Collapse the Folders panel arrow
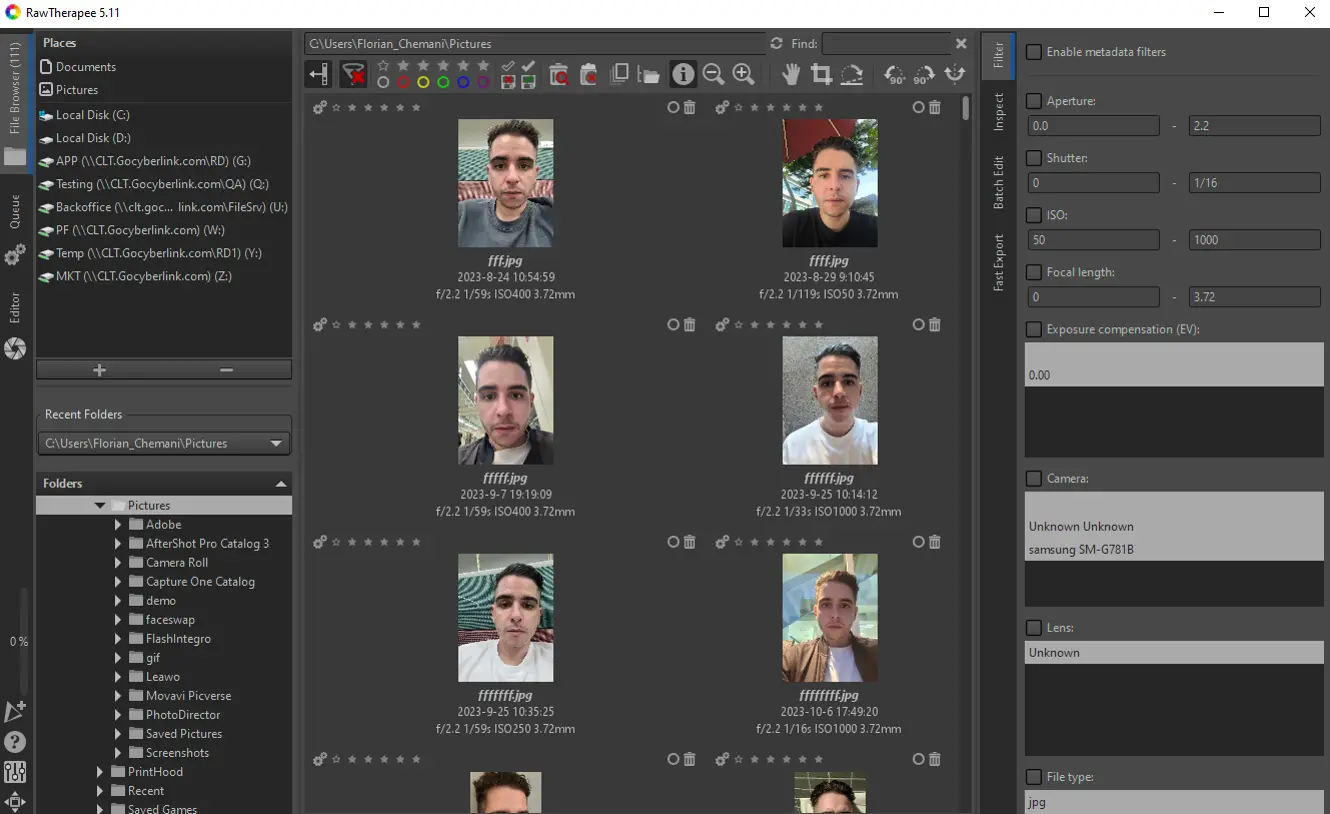The image size is (1330, 814). click(x=281, y=484)
